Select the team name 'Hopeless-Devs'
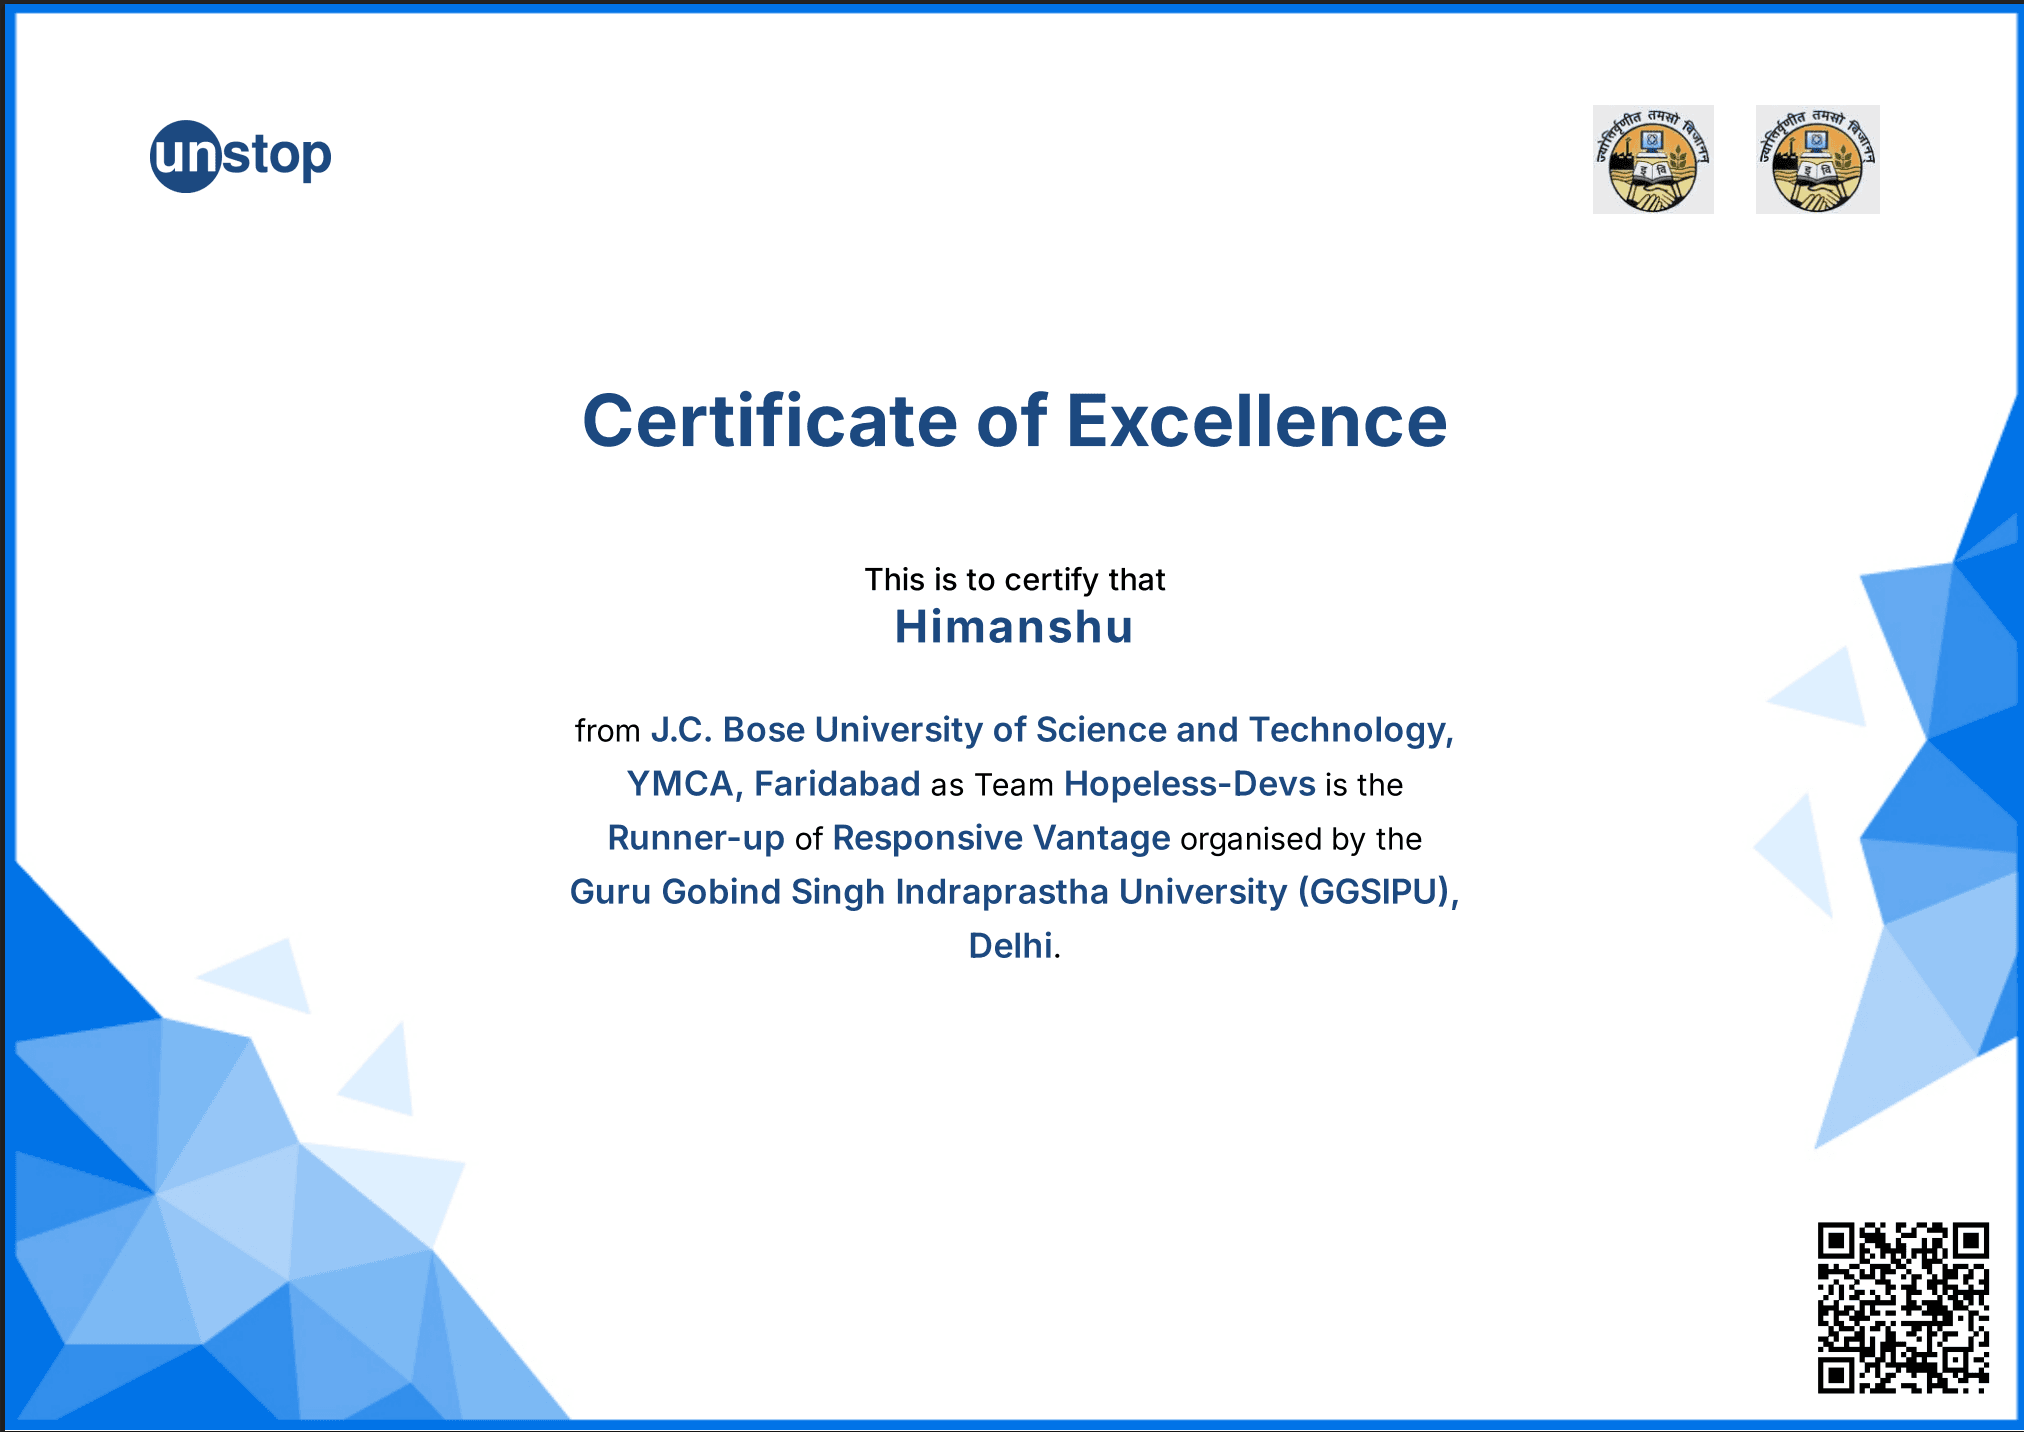Screen dimensions: 2024x1432 click(1190, 784)
